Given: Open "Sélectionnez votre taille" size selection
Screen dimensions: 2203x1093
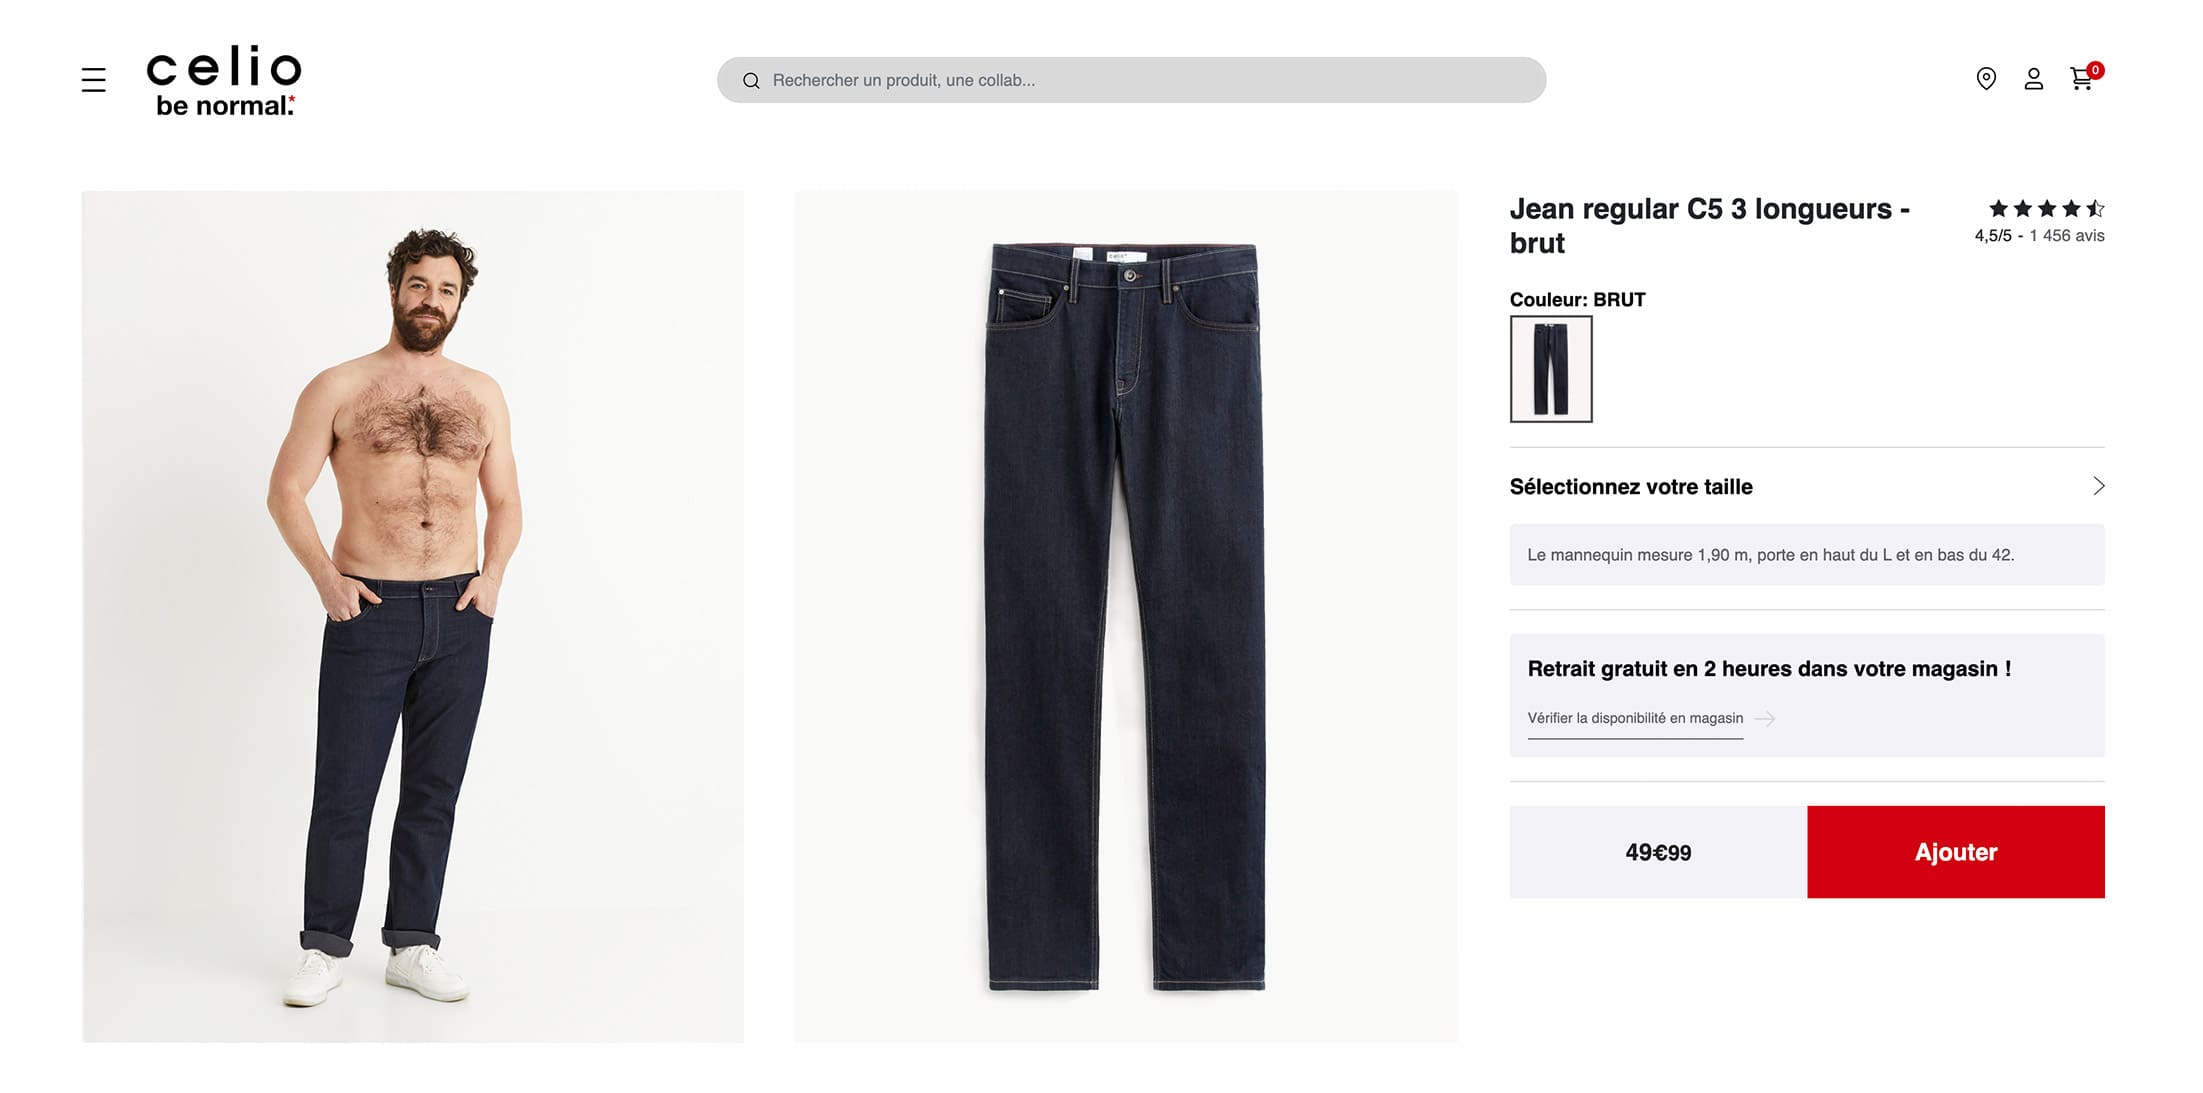Looking at the screenshot, I should tap(1631, 487).
